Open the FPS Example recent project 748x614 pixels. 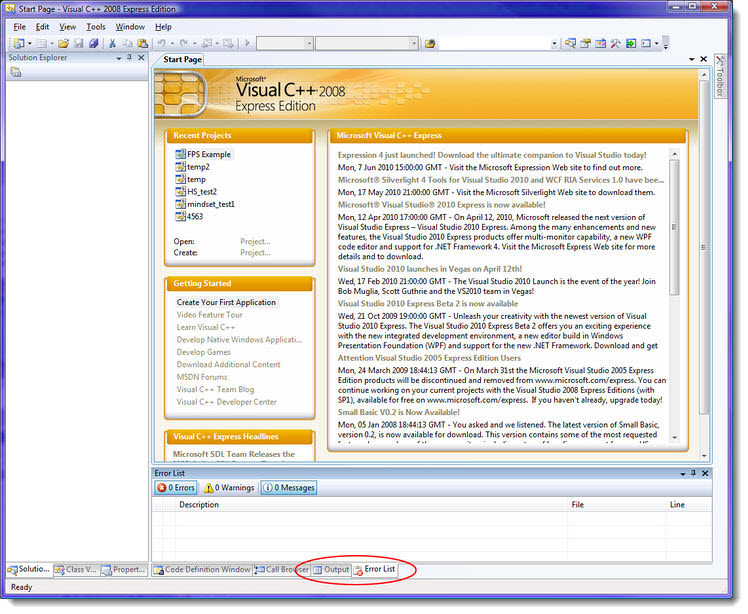[x=204, y=155]
